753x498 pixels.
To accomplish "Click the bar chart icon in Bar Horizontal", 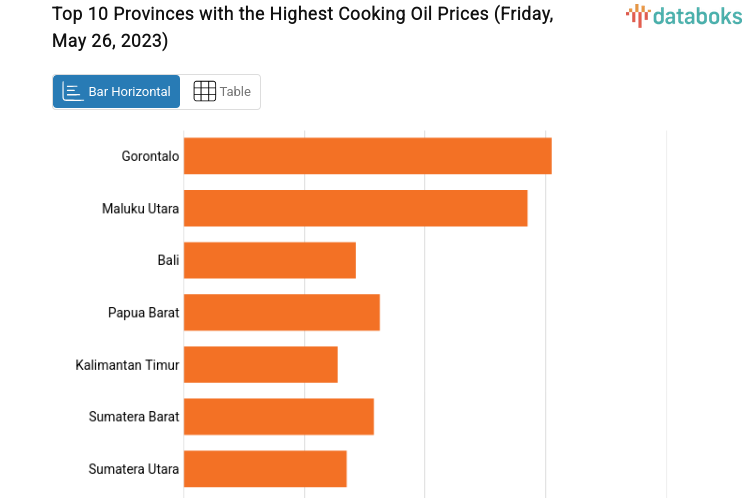I will (73, 92).
